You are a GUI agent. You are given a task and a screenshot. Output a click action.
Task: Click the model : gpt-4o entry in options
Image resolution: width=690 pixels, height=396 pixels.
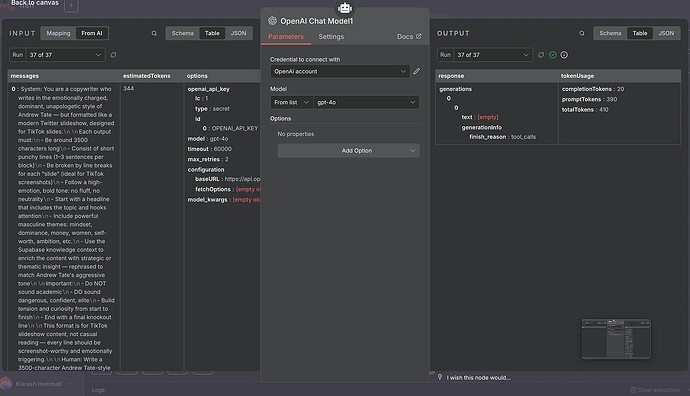pyautogui.click(x=208, y=139)
